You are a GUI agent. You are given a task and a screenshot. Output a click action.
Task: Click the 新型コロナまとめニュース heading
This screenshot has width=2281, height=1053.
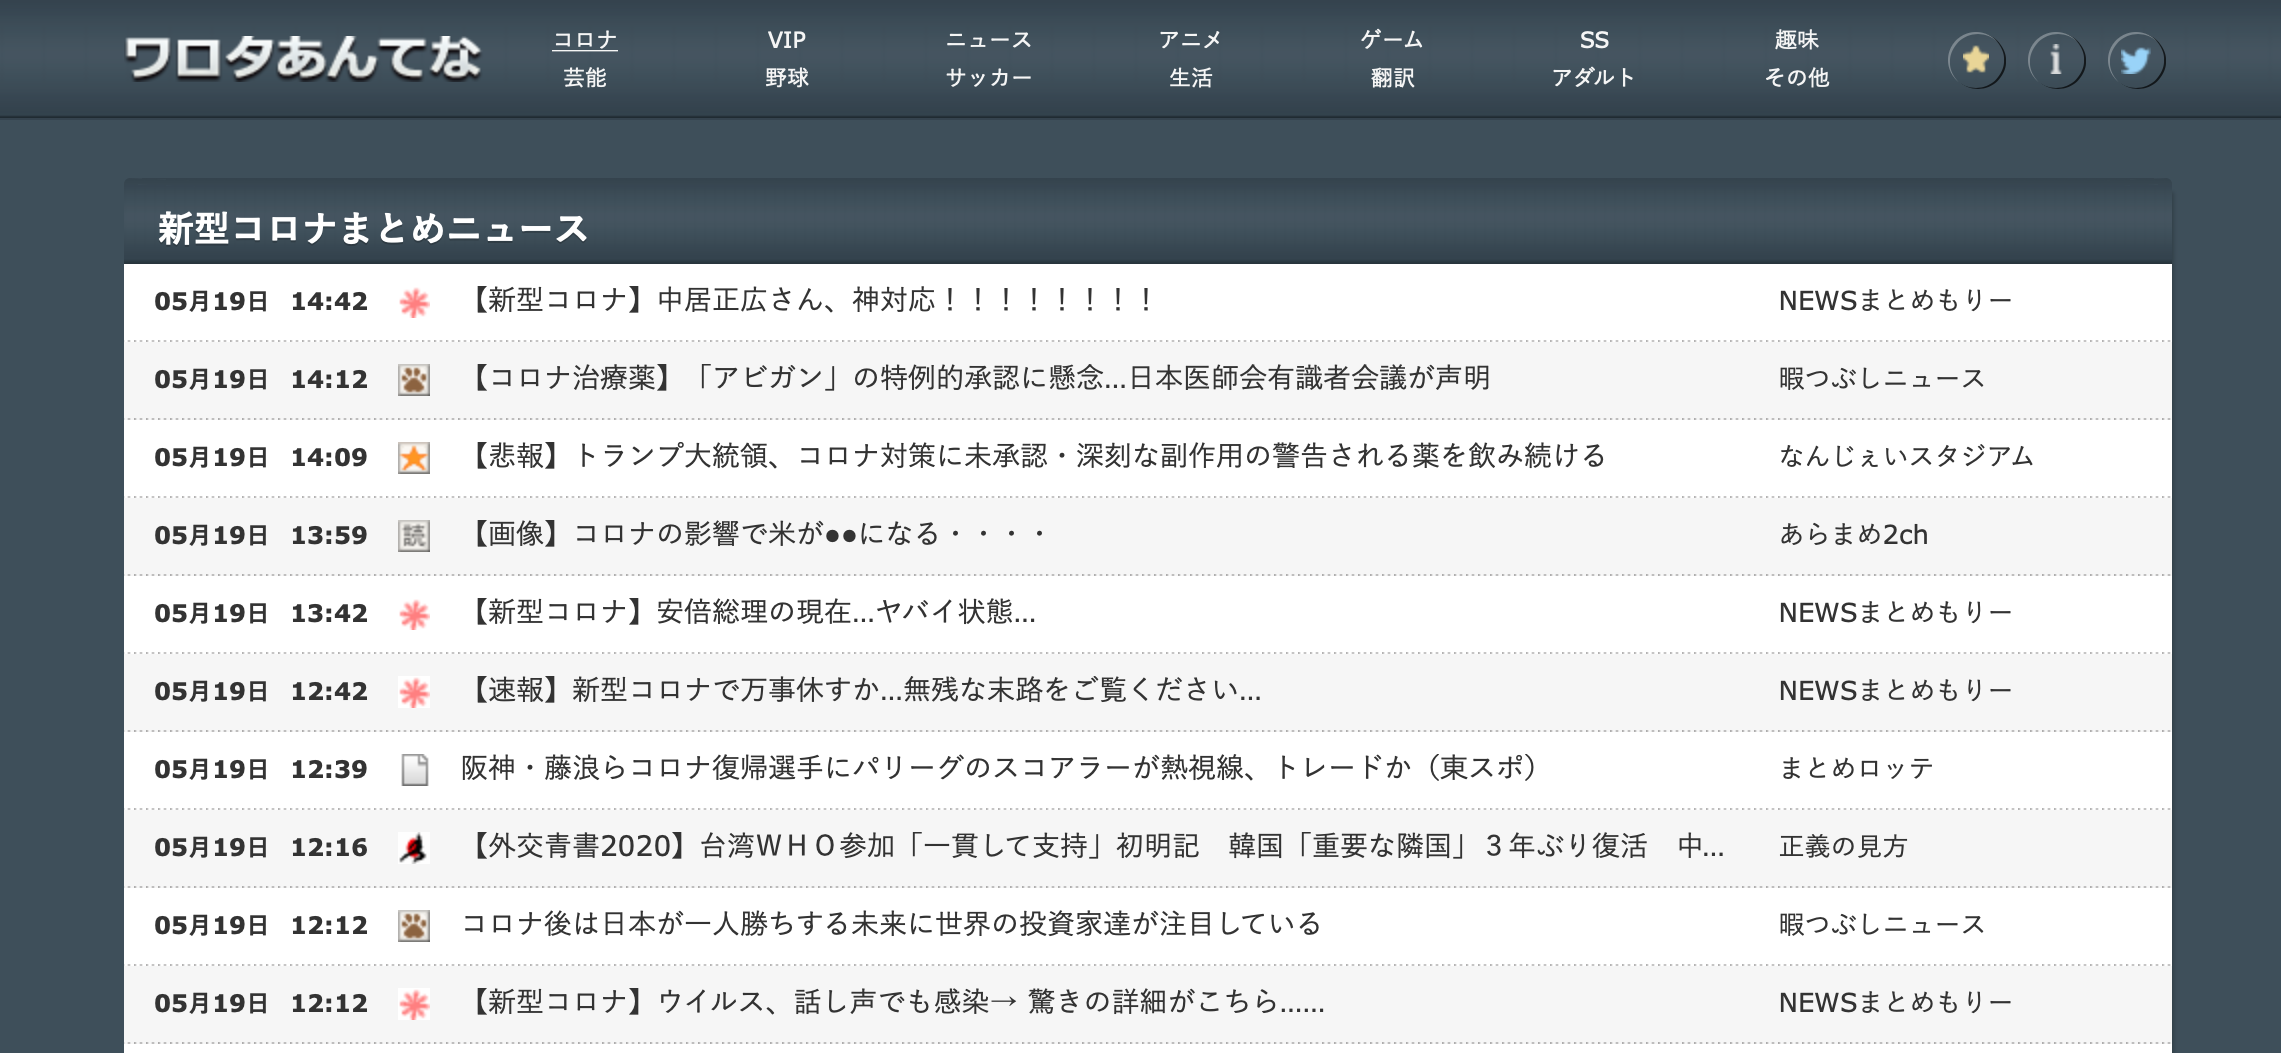(372, 228)
